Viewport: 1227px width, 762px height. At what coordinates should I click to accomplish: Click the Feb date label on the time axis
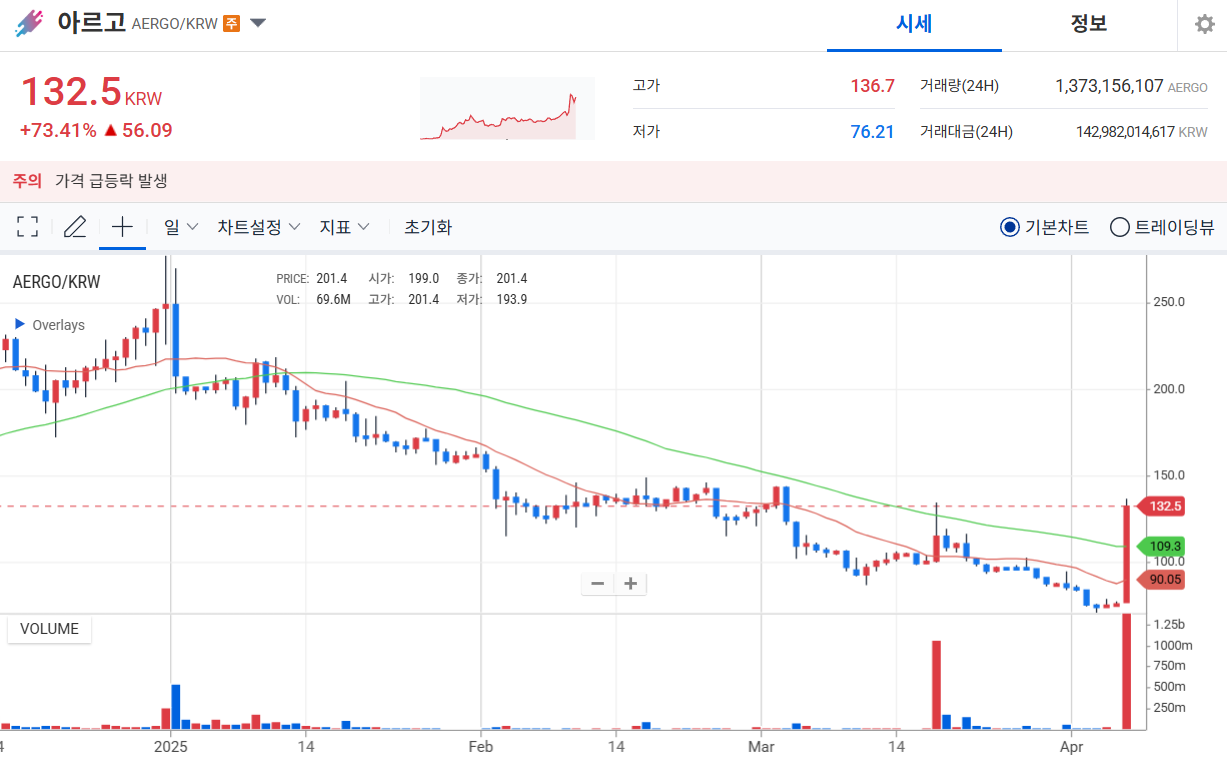(481, 746)
